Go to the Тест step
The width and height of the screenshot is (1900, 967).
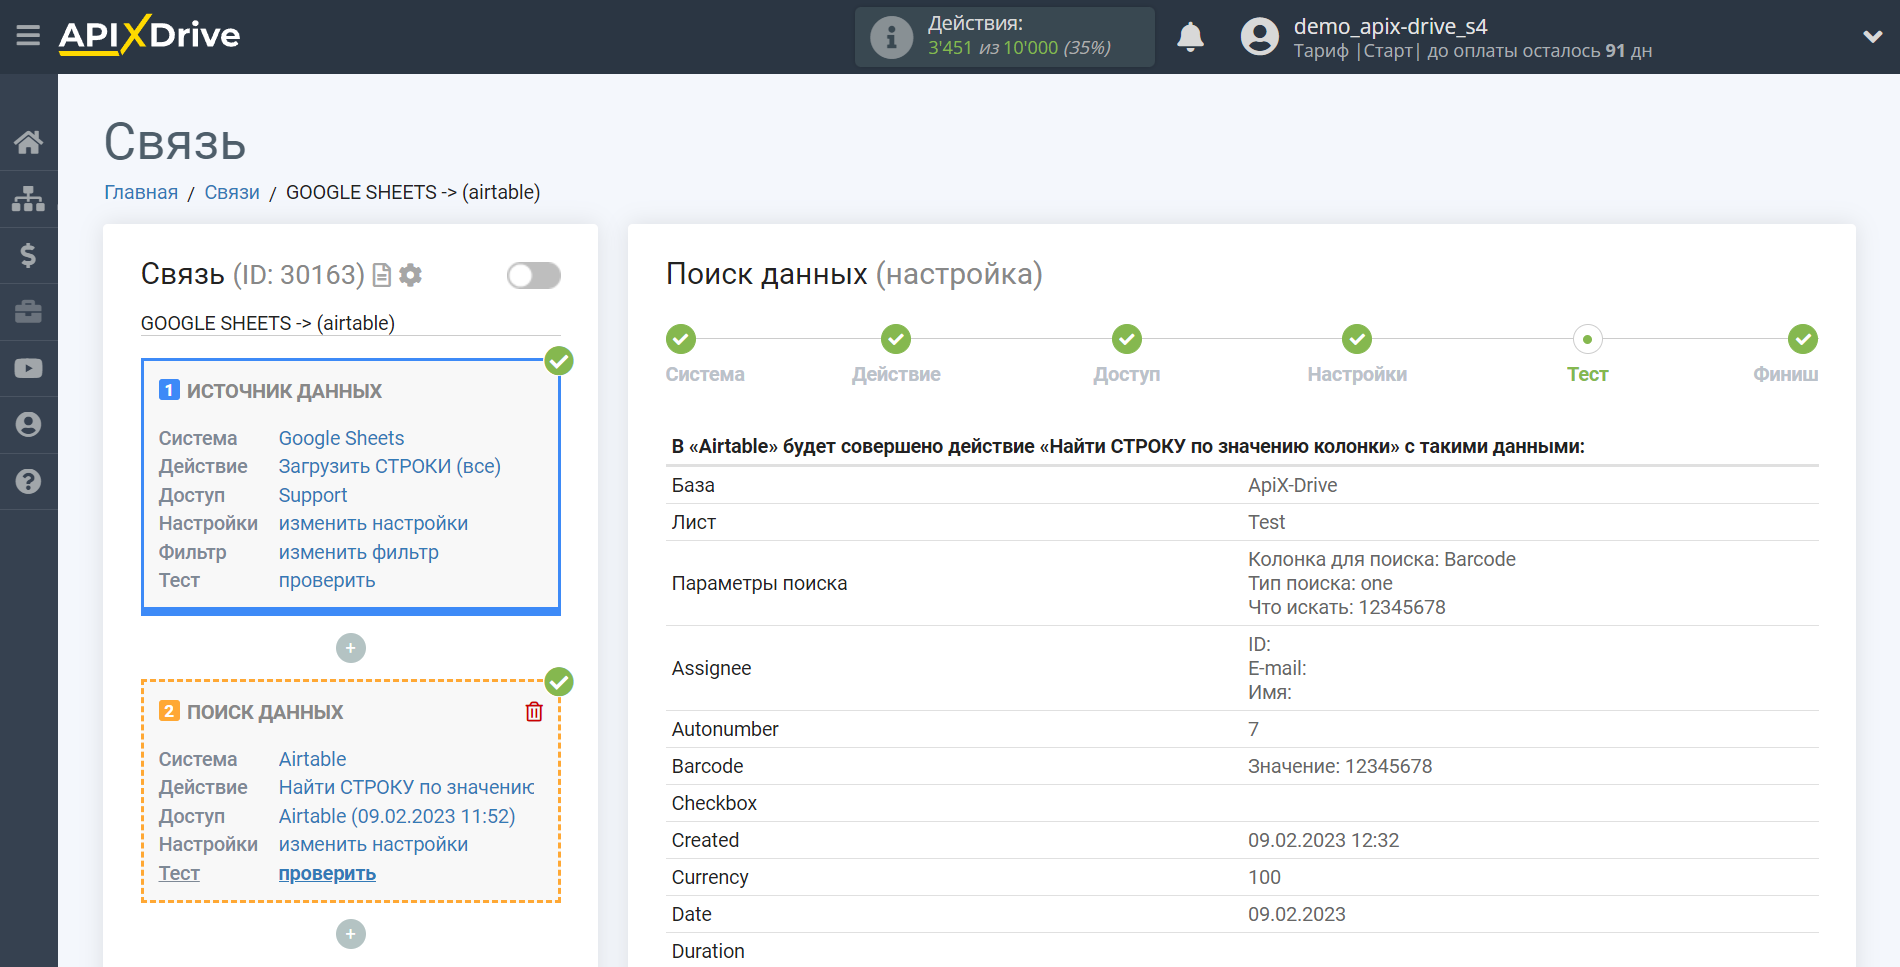[x=1587, y=339]
